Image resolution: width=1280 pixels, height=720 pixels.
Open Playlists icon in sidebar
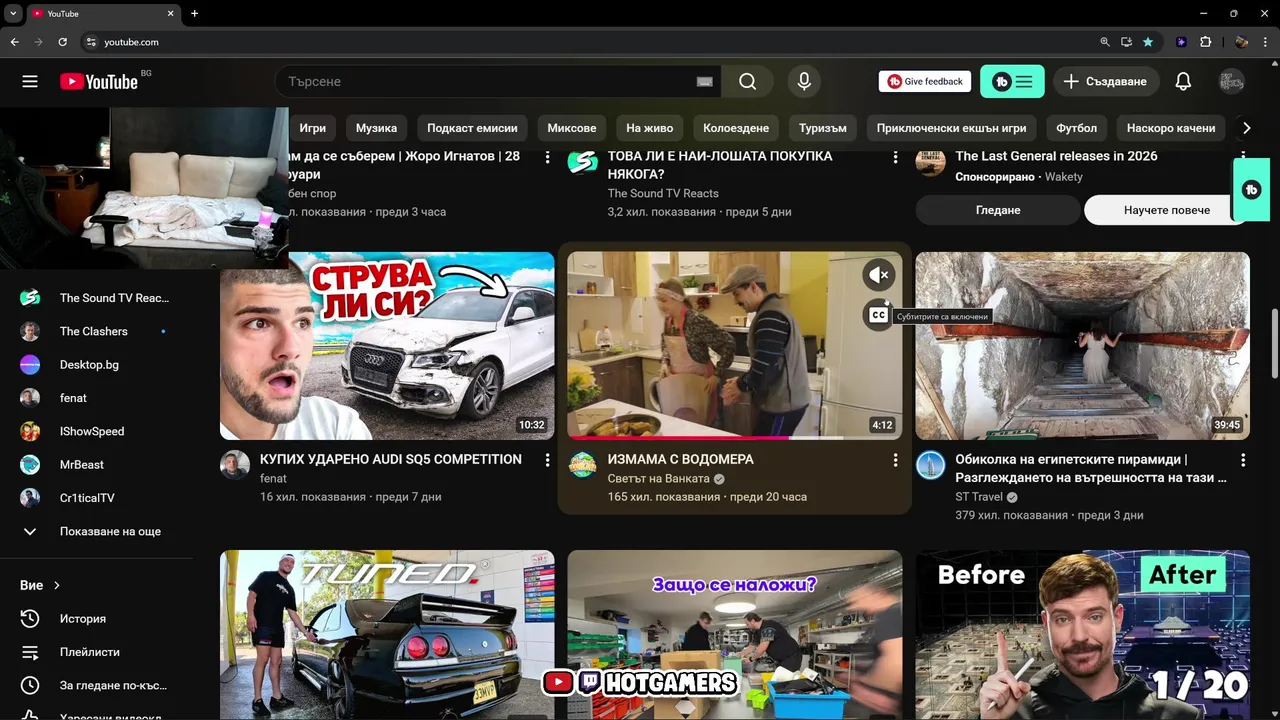coord(30,652)
